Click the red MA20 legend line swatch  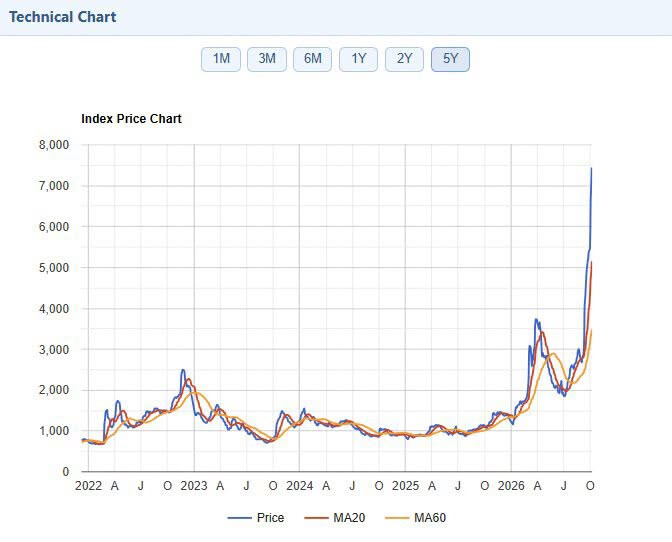point(316,518)
